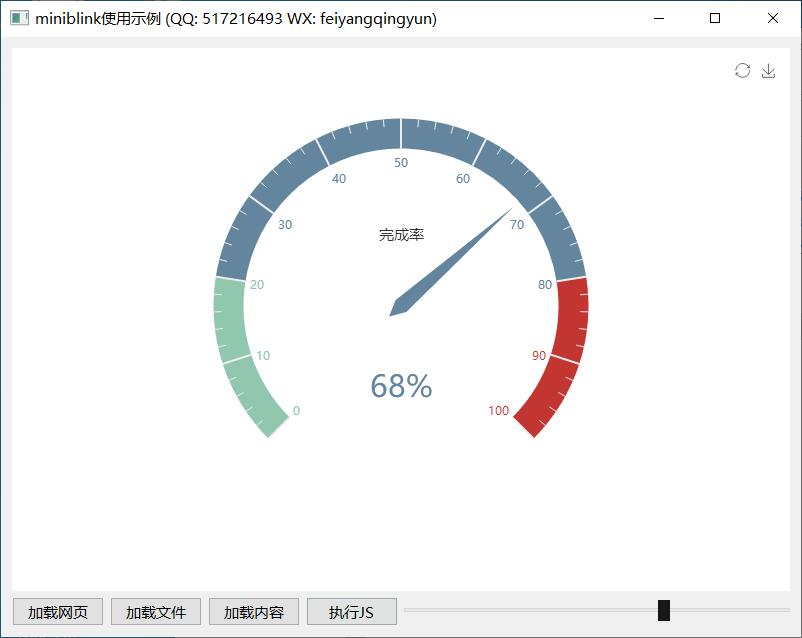802x638 pixels.
Task: Click the 加载网页 button
Action: [x=57, y=612]
